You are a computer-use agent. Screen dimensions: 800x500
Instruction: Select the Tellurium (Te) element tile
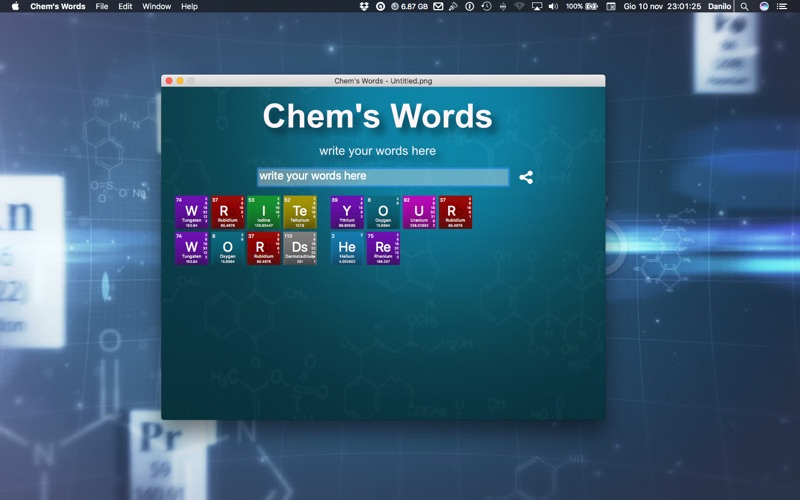300,212
